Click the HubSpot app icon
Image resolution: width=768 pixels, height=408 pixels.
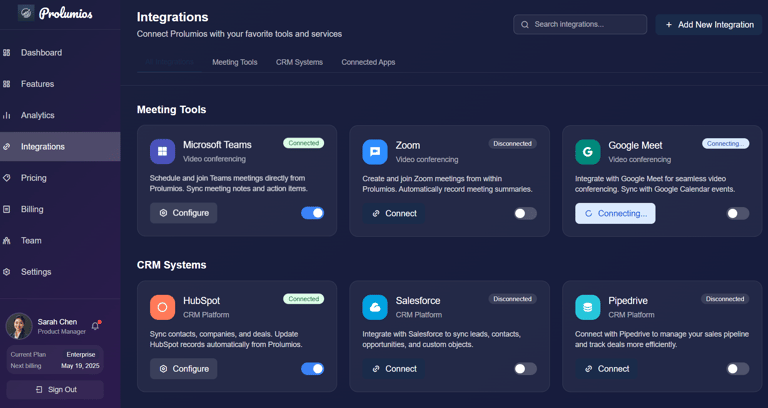click(163, 307)
